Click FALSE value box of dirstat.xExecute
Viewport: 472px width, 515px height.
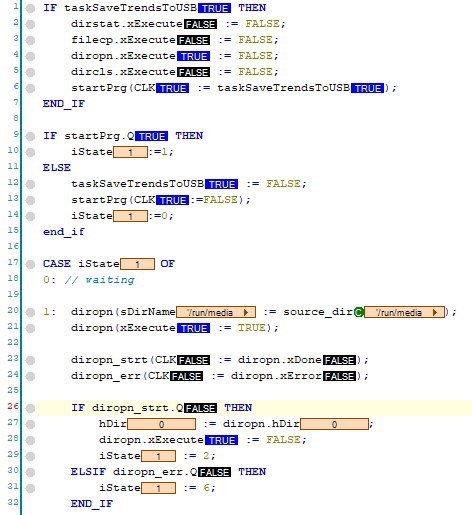[x=201, y=24]
